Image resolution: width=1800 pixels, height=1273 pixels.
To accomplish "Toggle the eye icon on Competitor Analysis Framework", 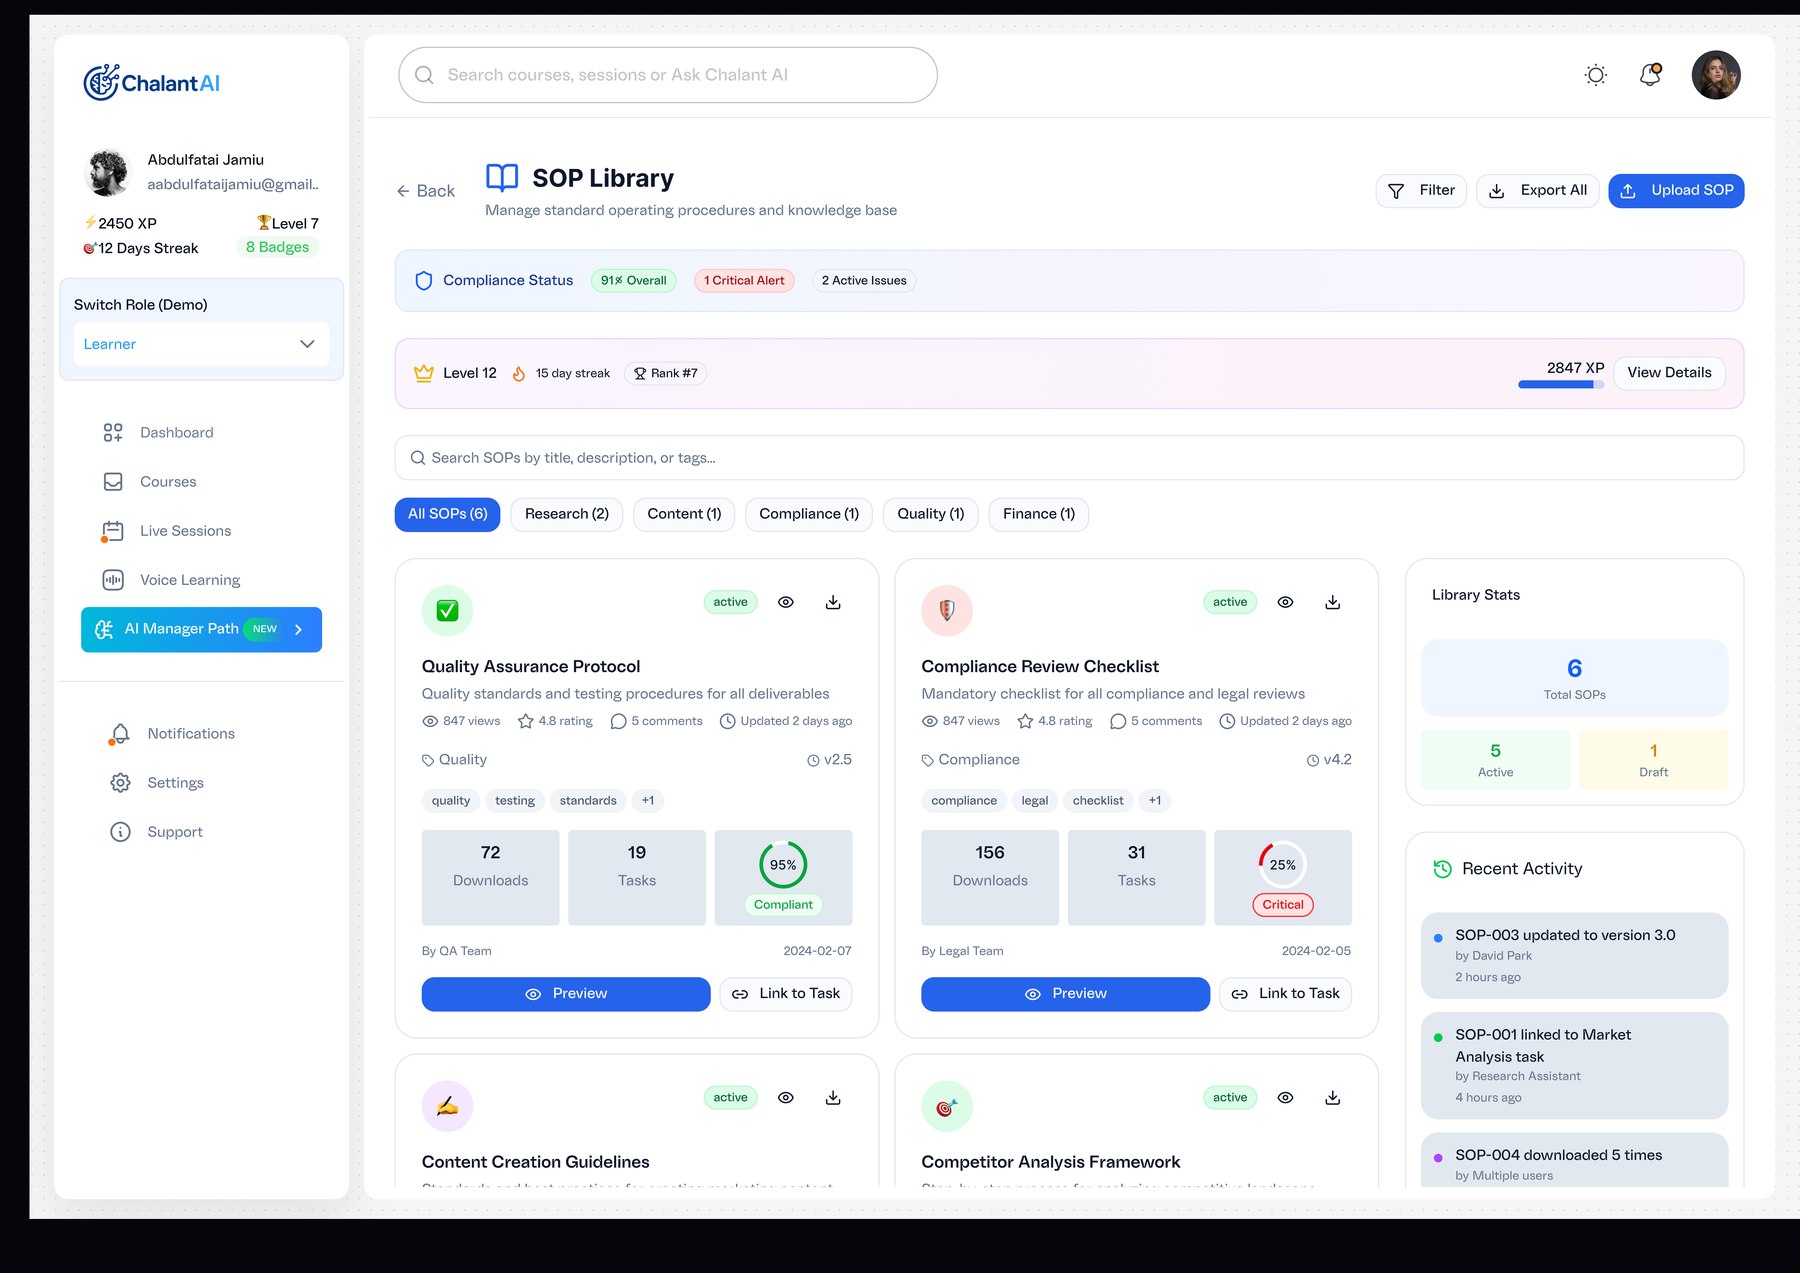I will click(x=1286, y=1098).
